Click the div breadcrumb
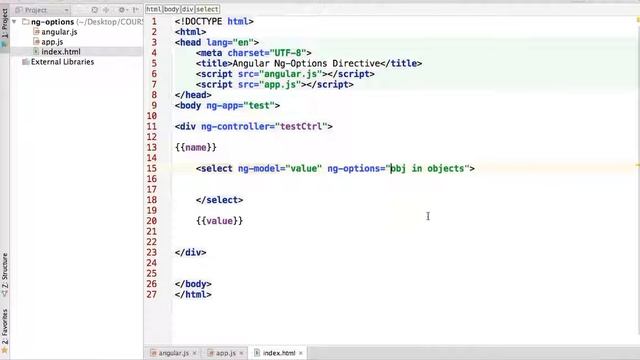 pos(187,9)
